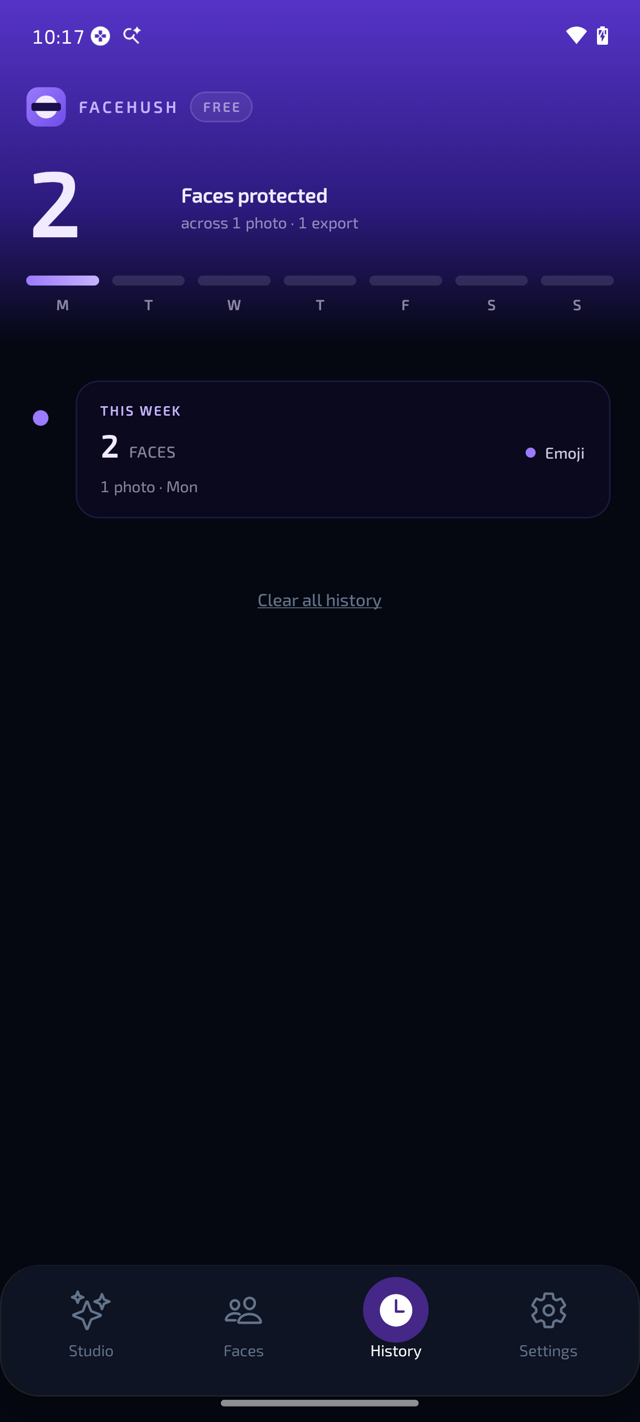
Task: Tap the Faces protected counter number
Action: [x=55, y=206]
